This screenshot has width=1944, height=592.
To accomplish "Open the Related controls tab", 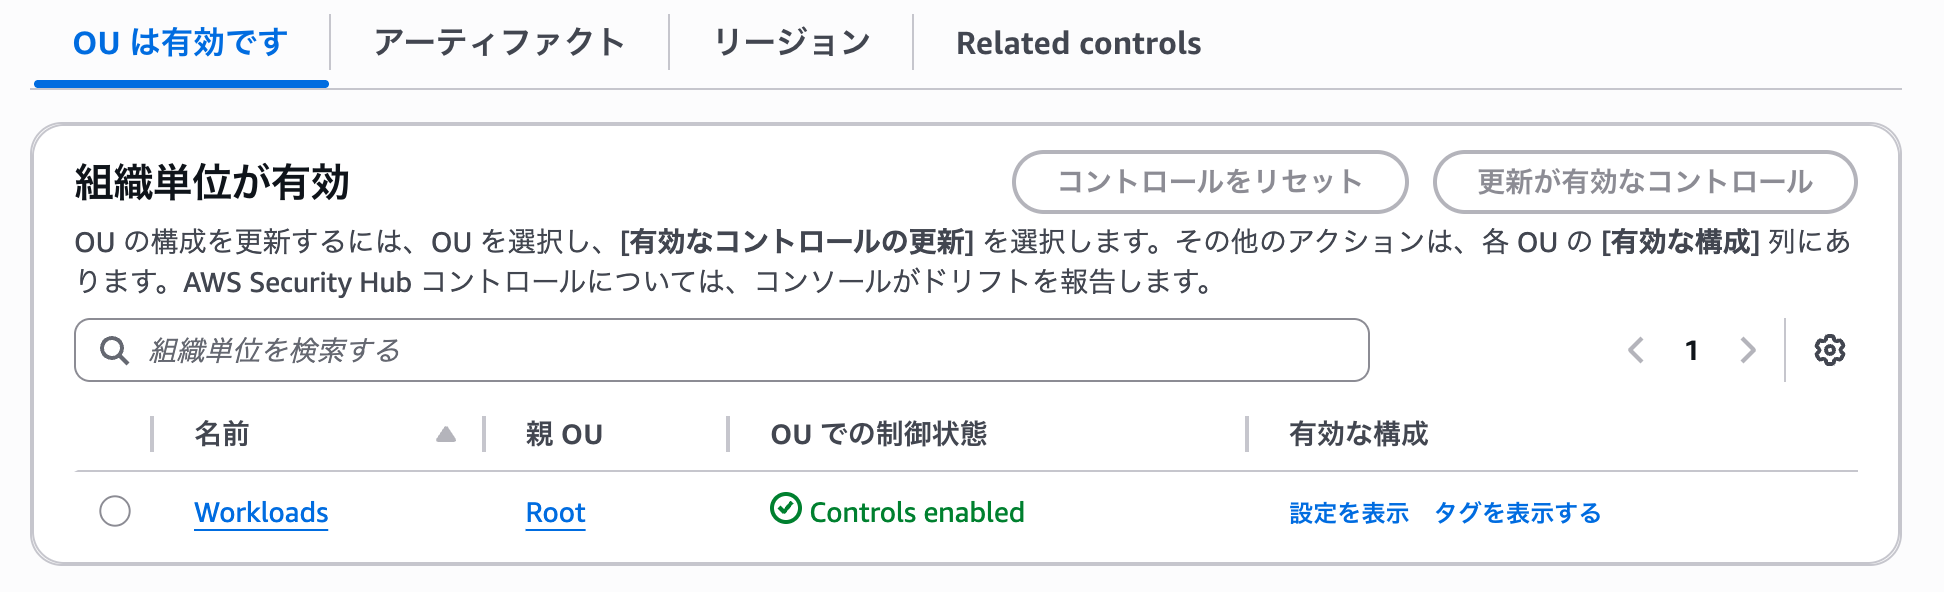I will point(1080,42).
